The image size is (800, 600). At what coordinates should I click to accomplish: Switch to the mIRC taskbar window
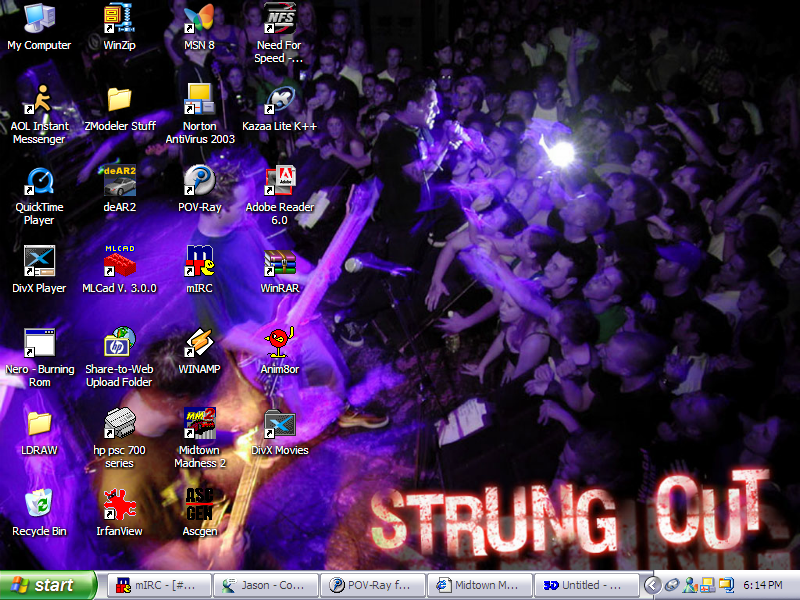tap(158, 585)
